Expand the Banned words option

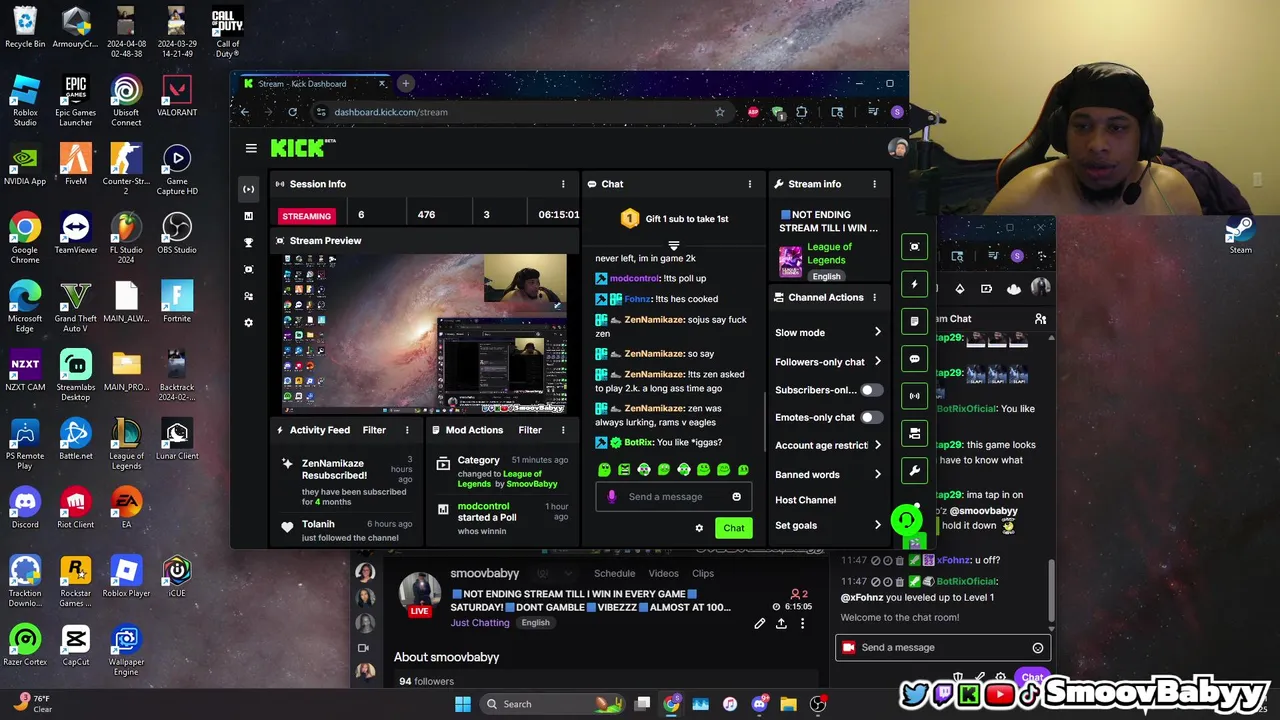click(x=829, y=475)
